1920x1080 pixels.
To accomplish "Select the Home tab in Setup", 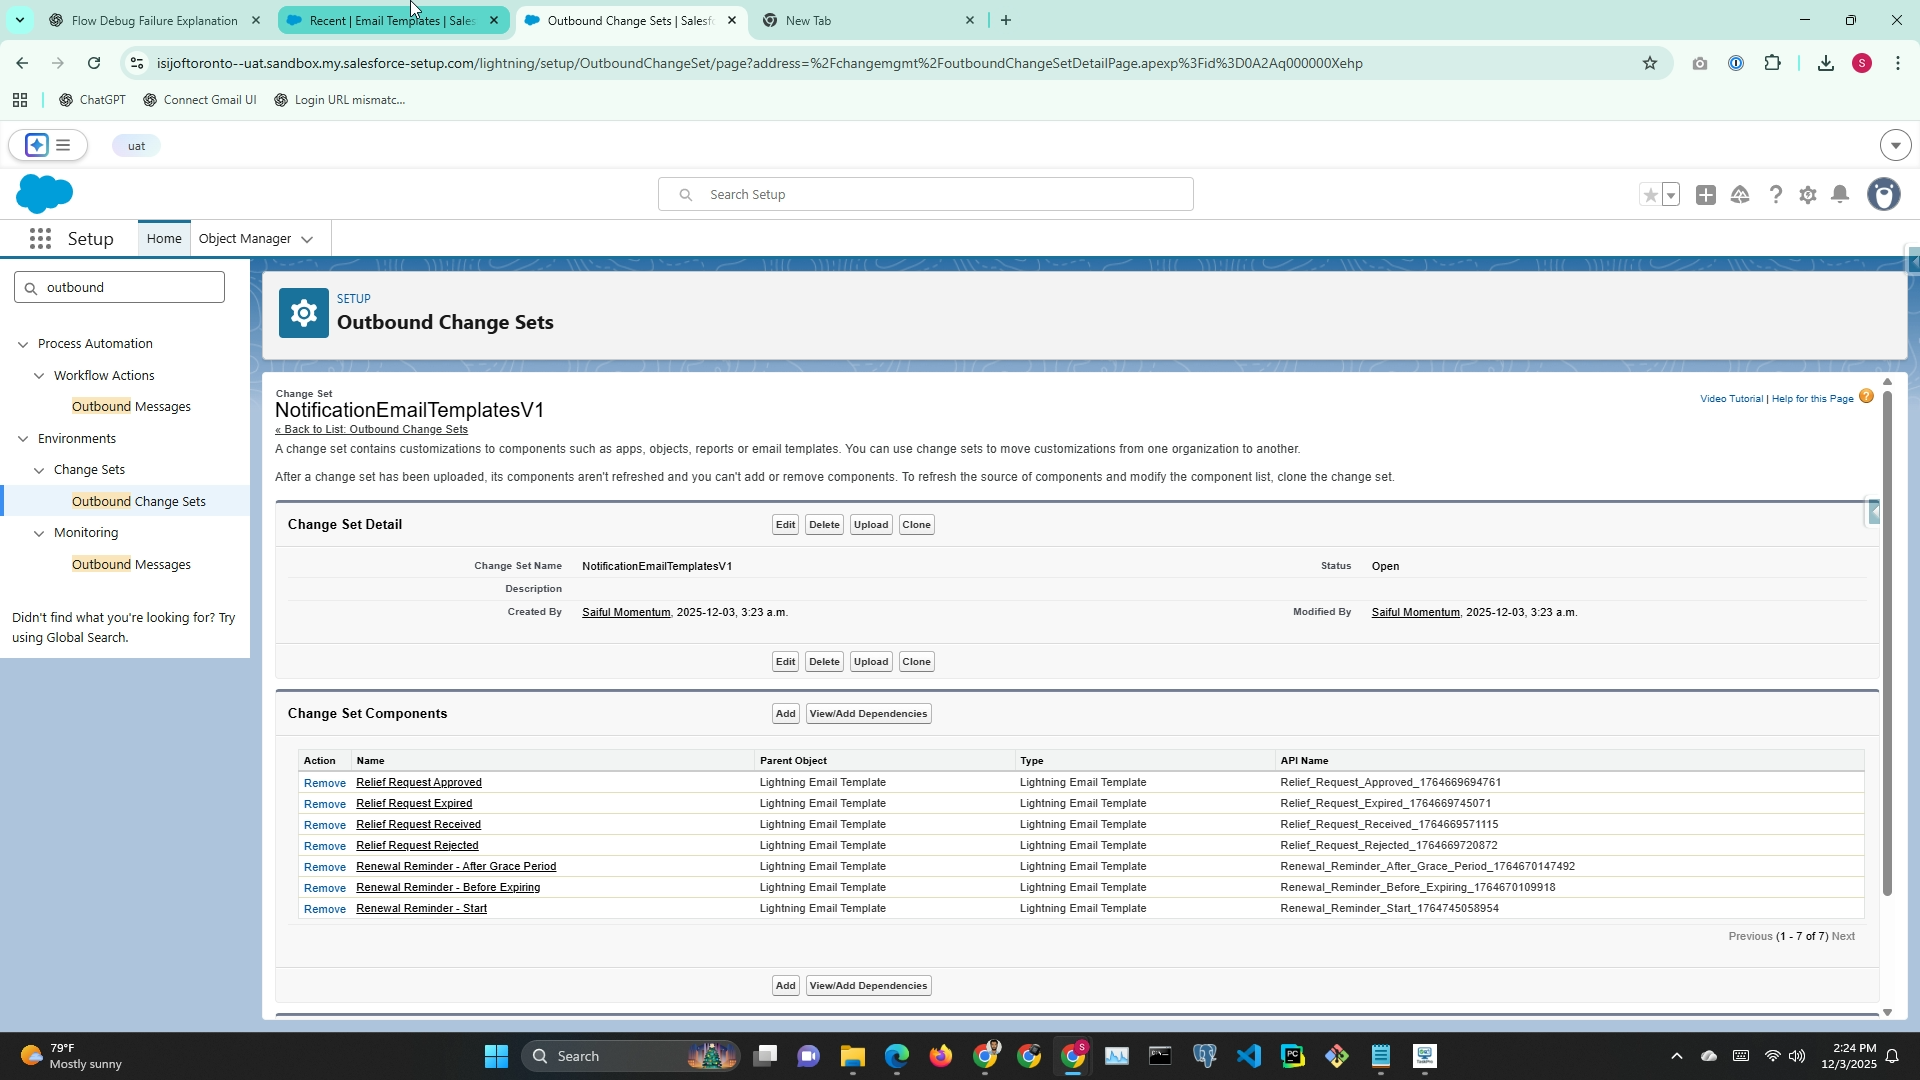I will click(164, 239).
